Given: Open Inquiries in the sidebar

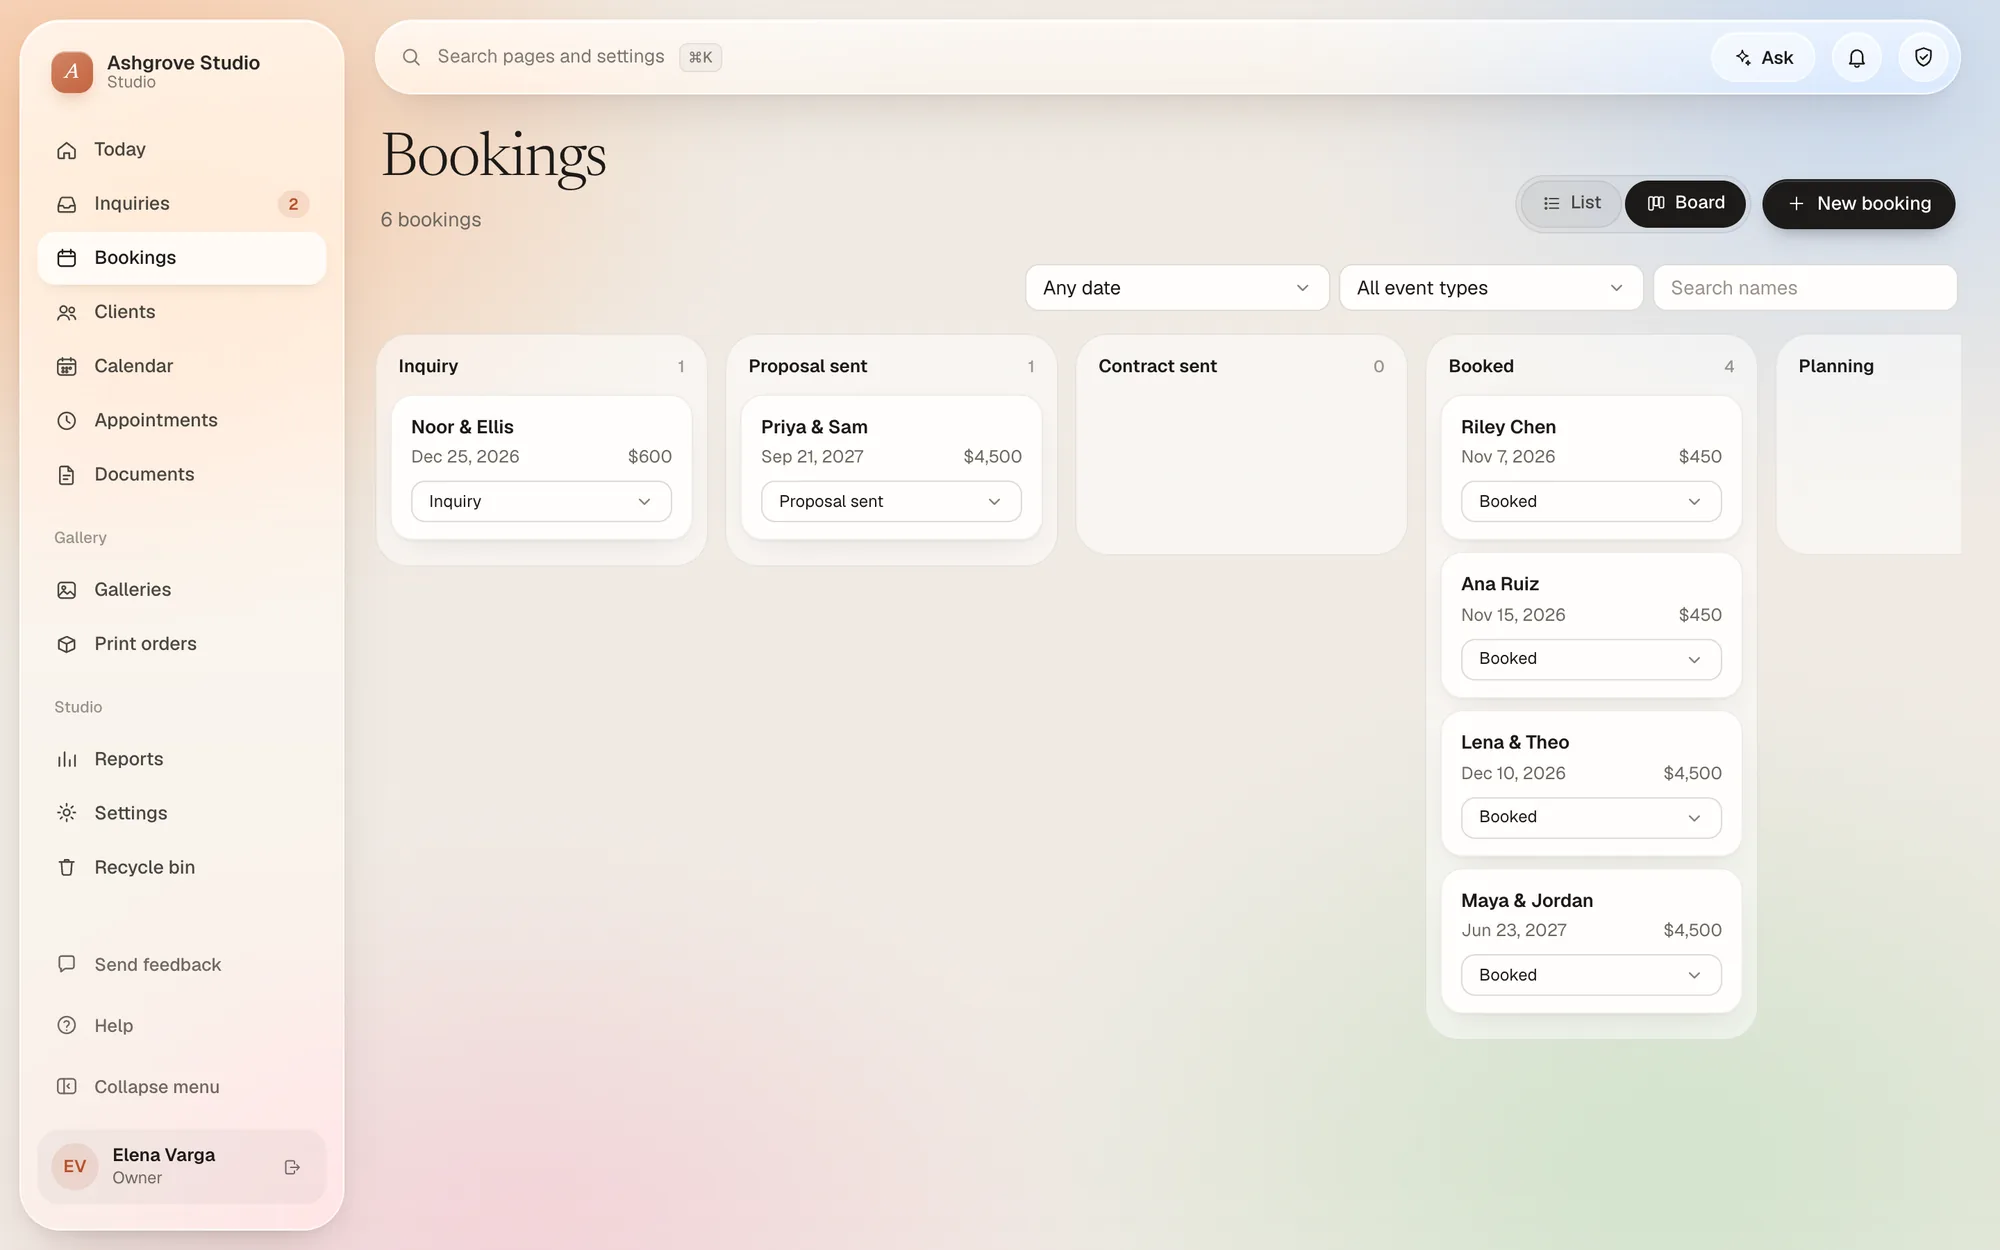Looking at the screenshot, I should 182,204.
